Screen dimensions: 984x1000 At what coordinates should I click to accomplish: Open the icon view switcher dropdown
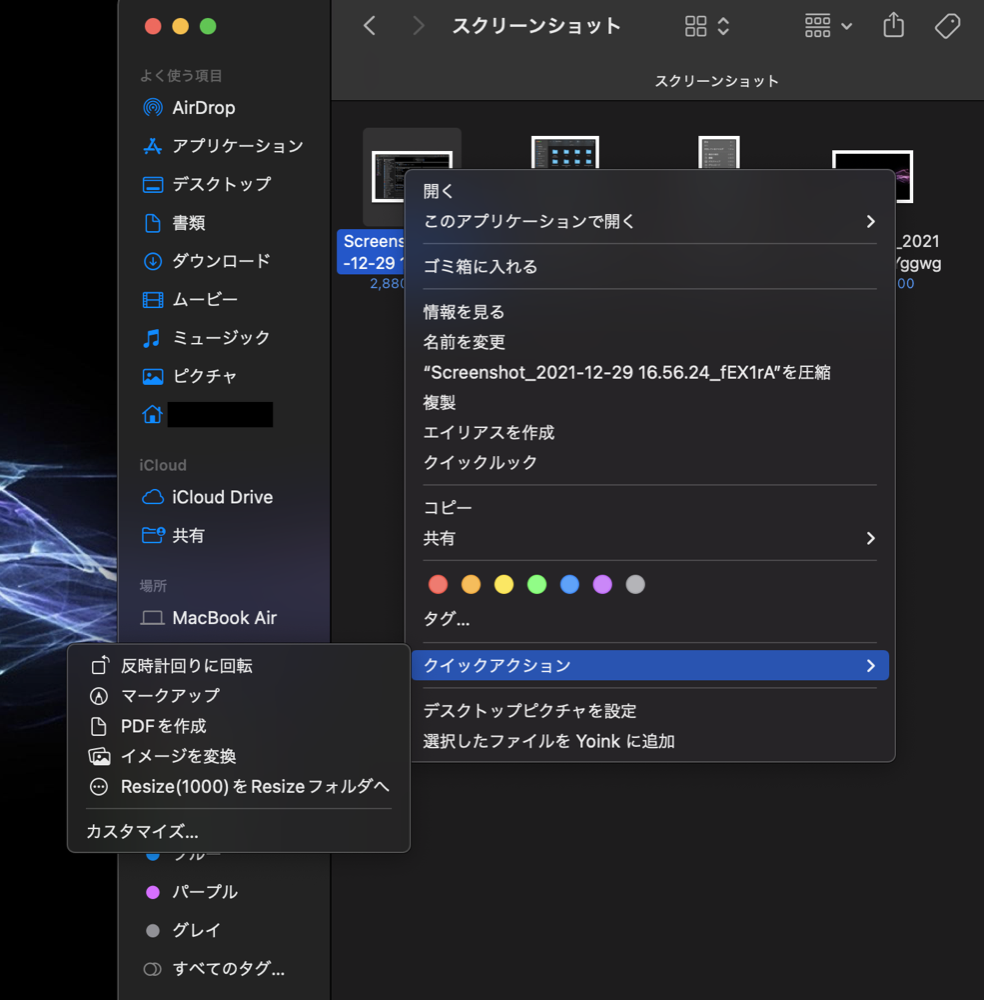click(707, 26)
